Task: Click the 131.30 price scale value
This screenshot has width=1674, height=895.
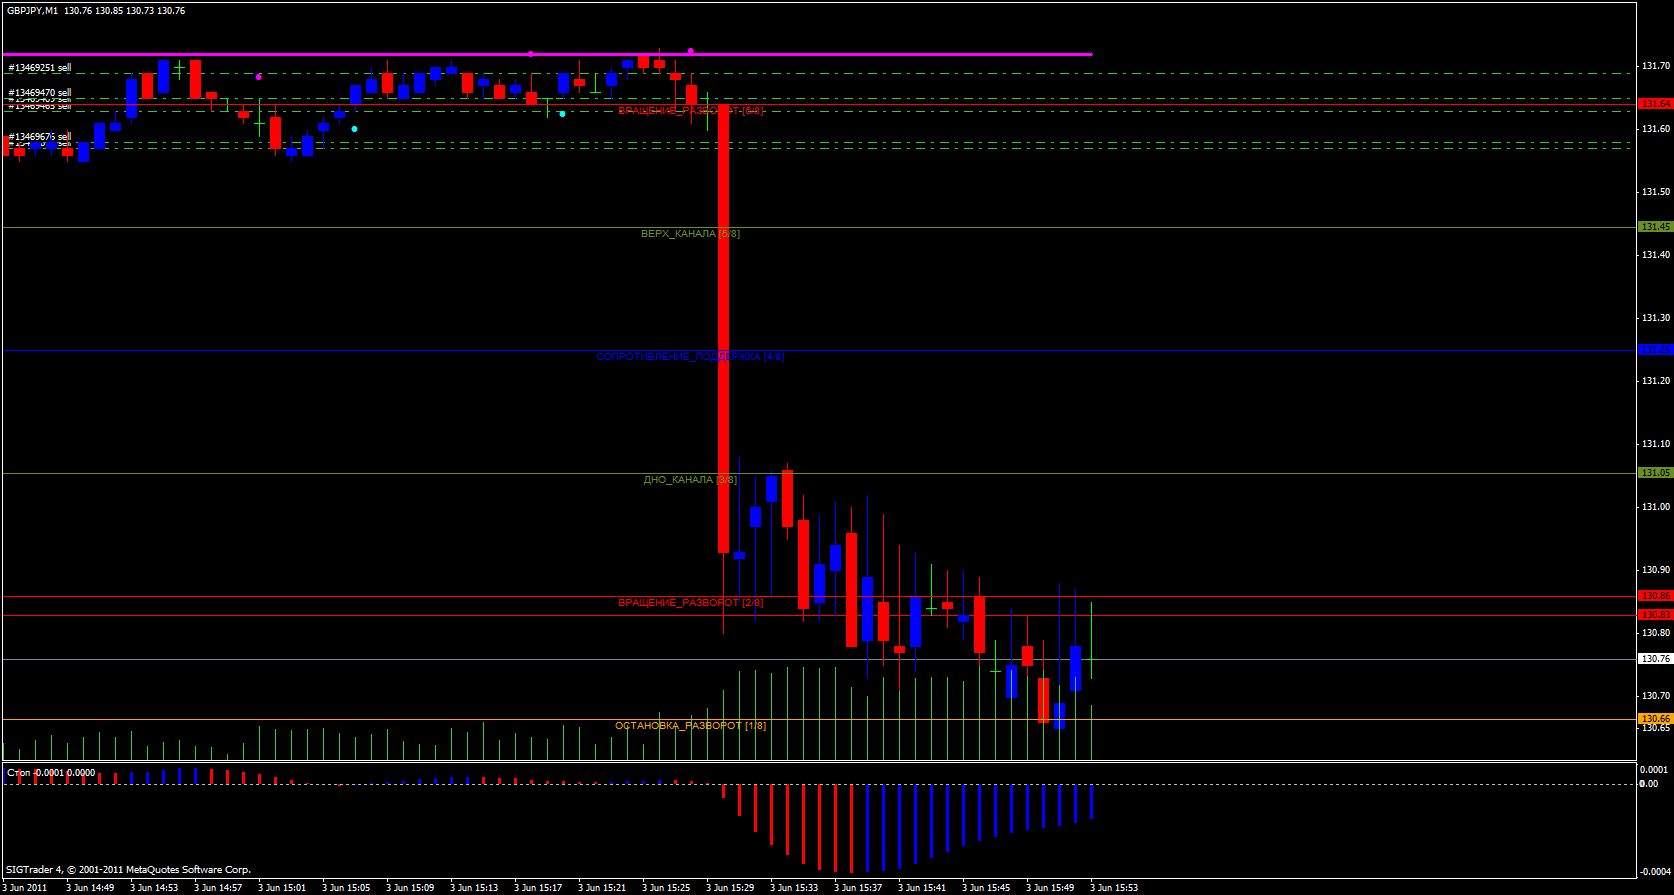Action: click(x=1655, y=318)
